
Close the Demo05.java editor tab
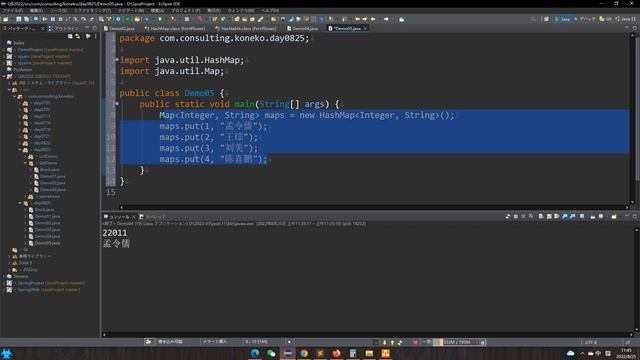(365, 29)
